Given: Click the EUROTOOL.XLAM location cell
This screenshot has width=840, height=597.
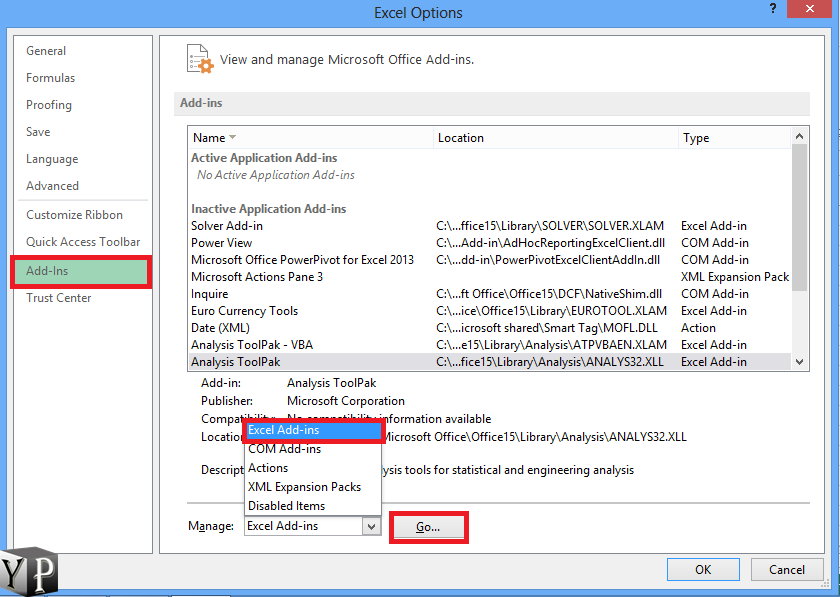Looking at the screenshot, I should 551,311.
